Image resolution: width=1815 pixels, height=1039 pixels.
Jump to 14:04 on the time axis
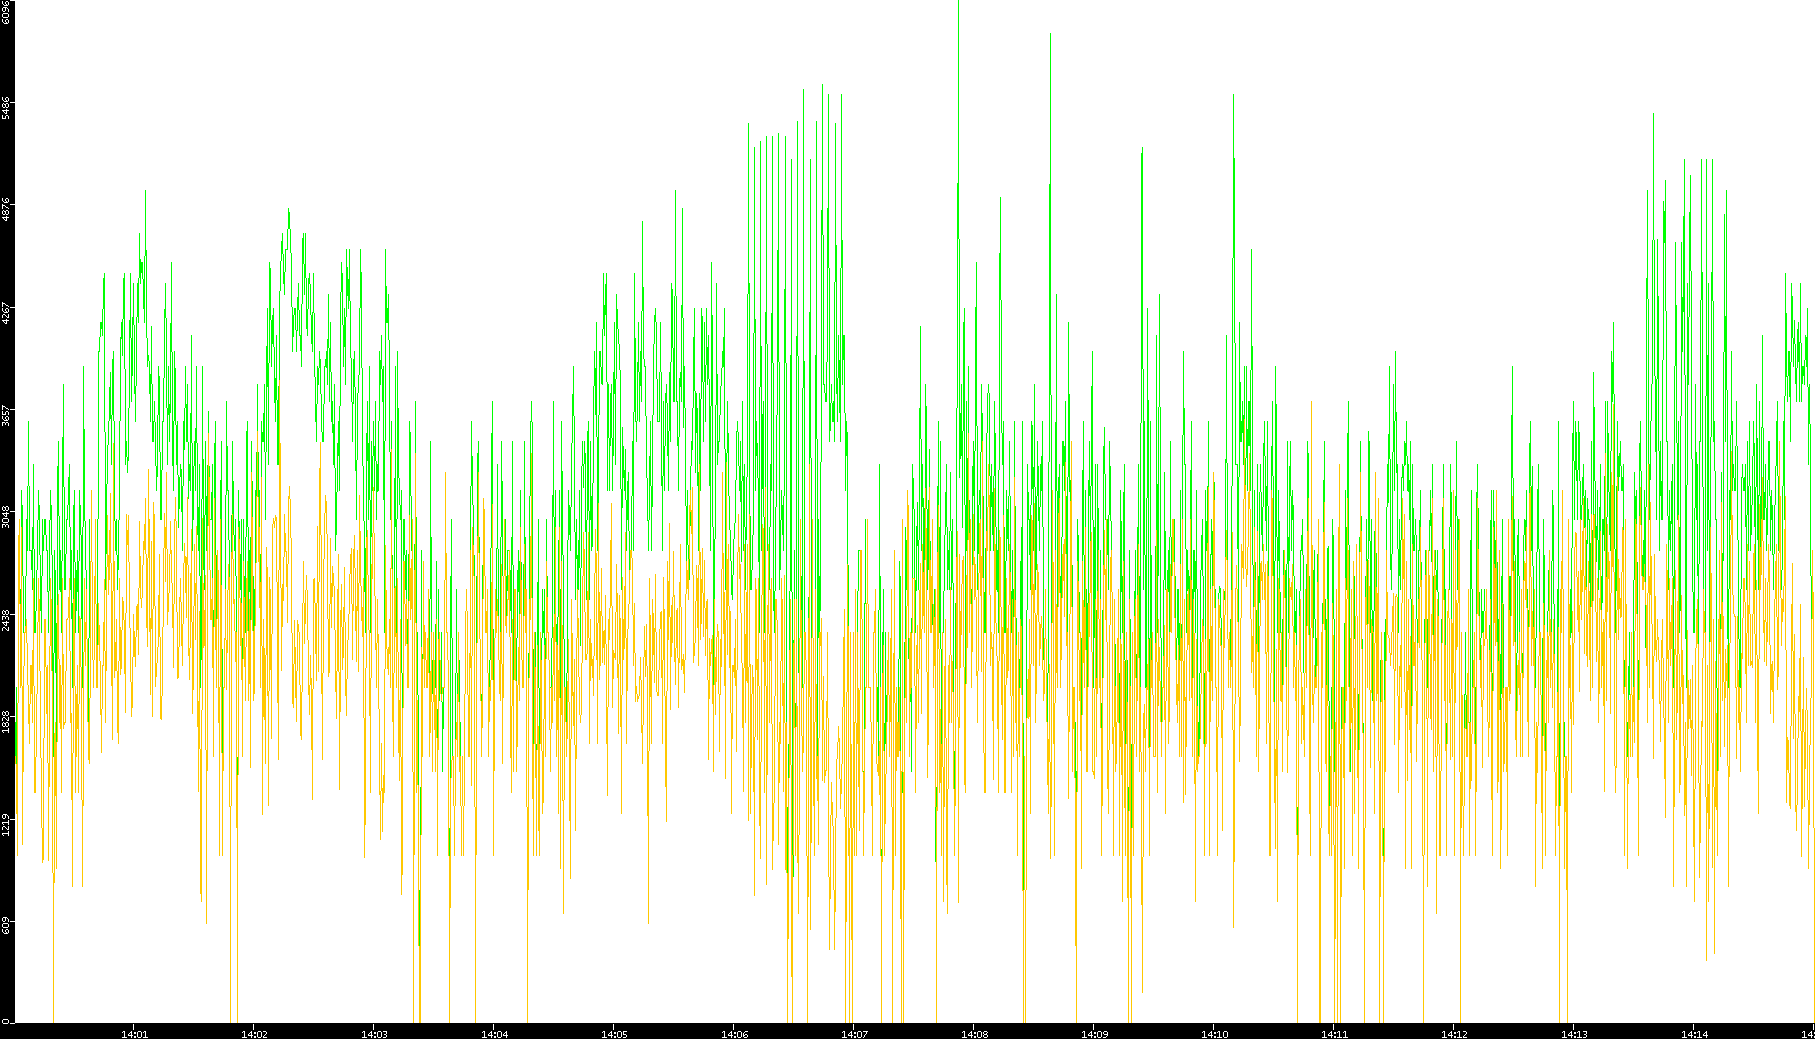pos(494,1034)
